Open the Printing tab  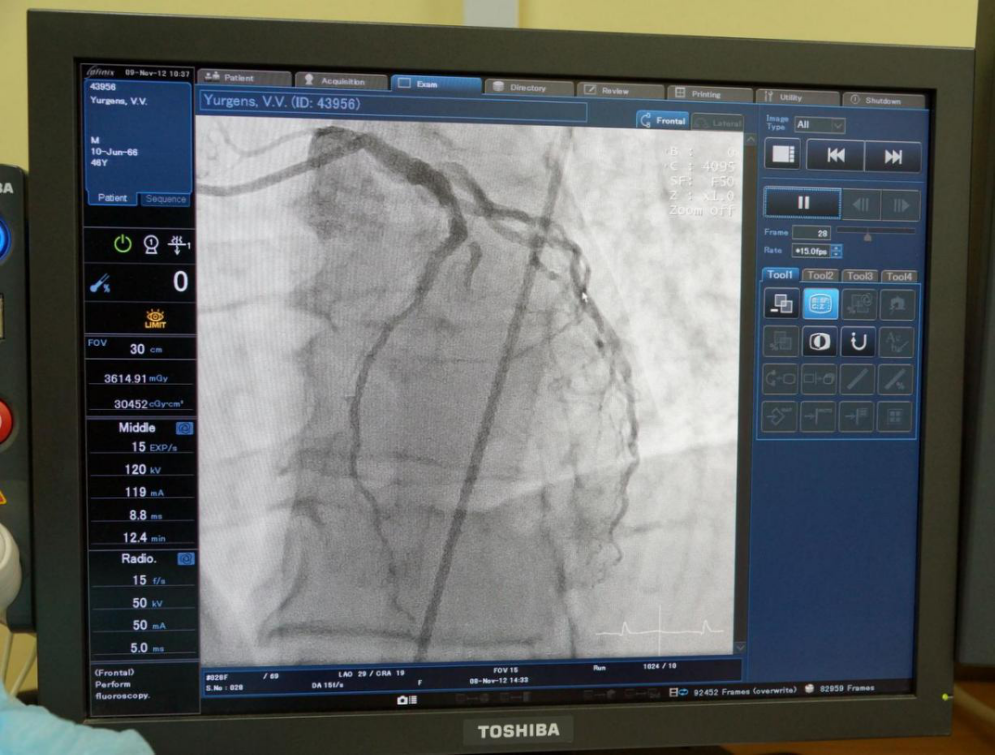click(x=710, y=94)
